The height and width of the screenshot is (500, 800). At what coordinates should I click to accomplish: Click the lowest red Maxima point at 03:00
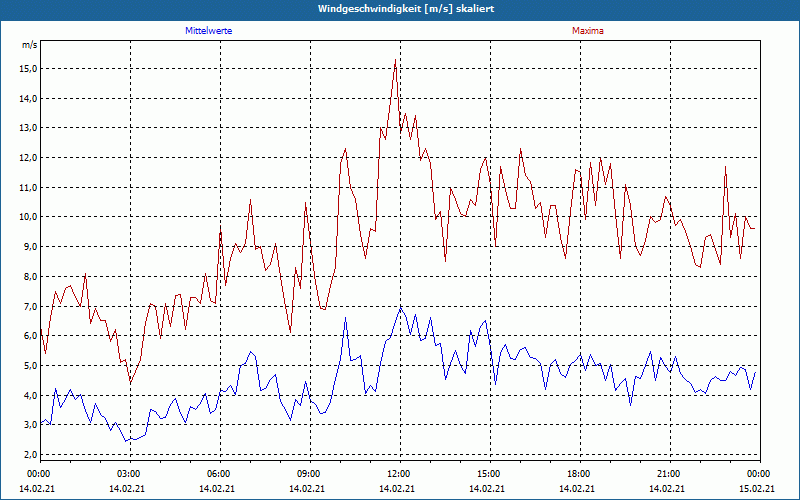coord(131,382)
